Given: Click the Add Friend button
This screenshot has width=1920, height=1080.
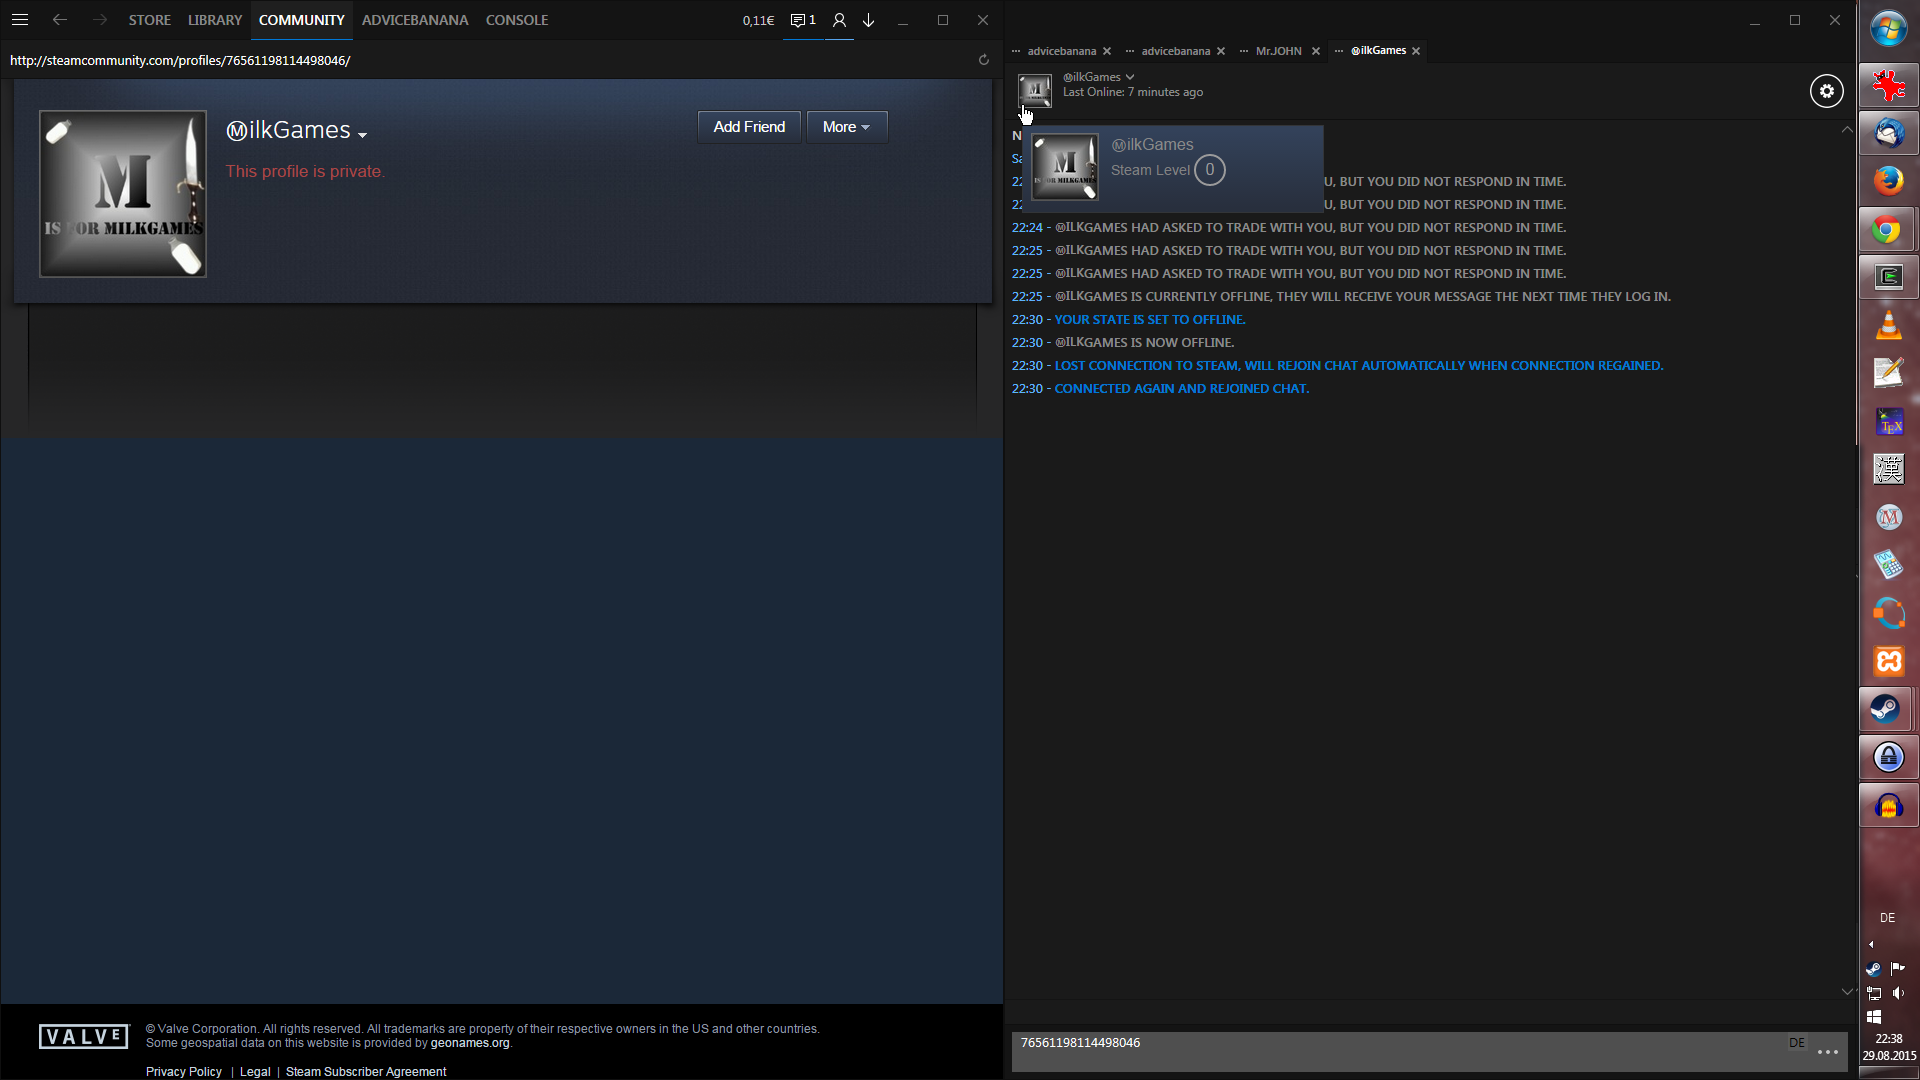Looking at the screenshot, I should (x=749, y=127).
